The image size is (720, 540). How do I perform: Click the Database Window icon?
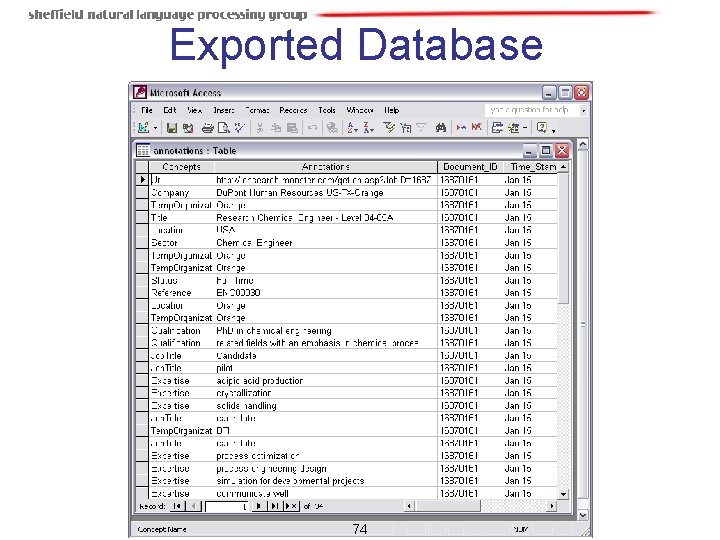click(x=497, y=128)
